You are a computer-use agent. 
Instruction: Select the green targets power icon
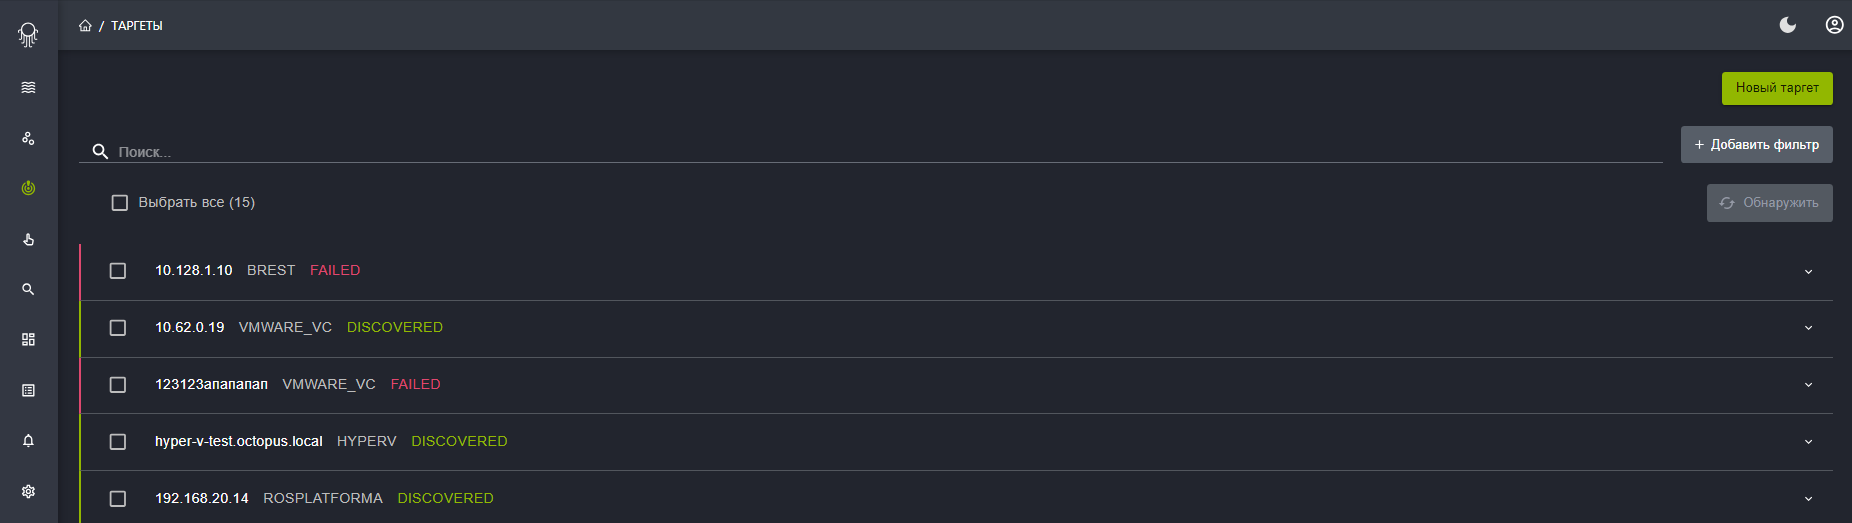[x=28, y=188]
